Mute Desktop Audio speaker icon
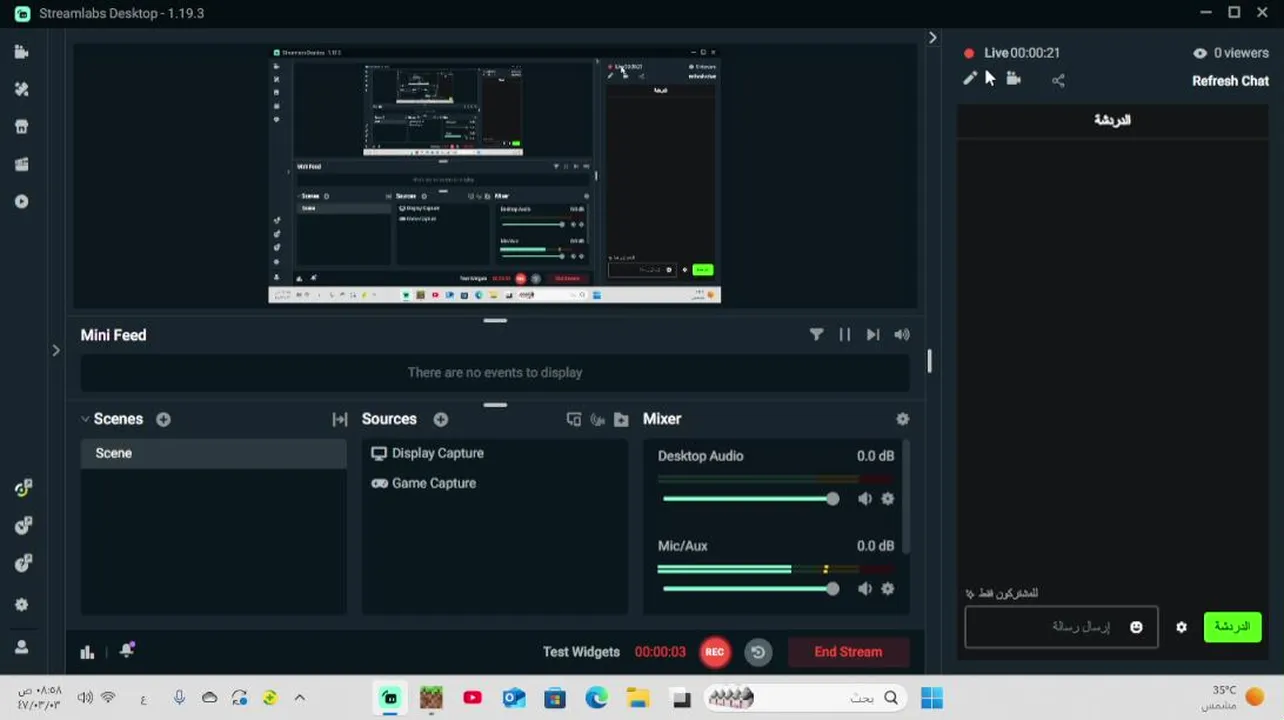The image size is (1284, 720). pyautogui.click(x=865, y=499)
